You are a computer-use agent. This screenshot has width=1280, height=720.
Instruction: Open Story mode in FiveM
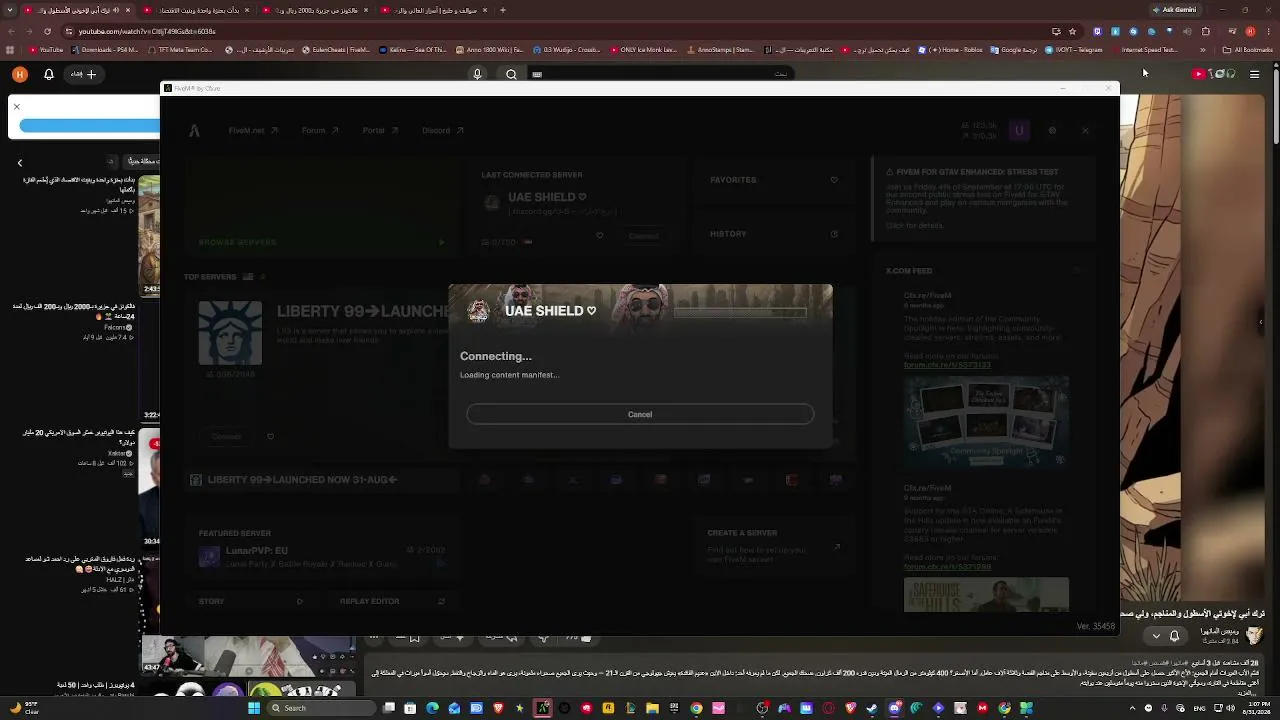pos(250,601)
